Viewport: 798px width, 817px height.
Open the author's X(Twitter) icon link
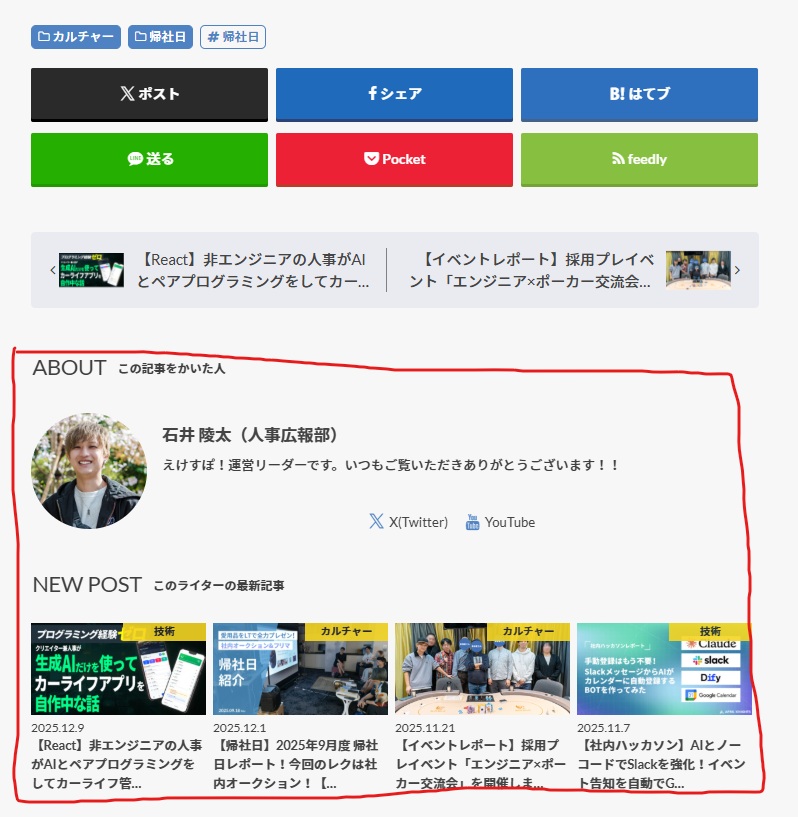point(376,522)
